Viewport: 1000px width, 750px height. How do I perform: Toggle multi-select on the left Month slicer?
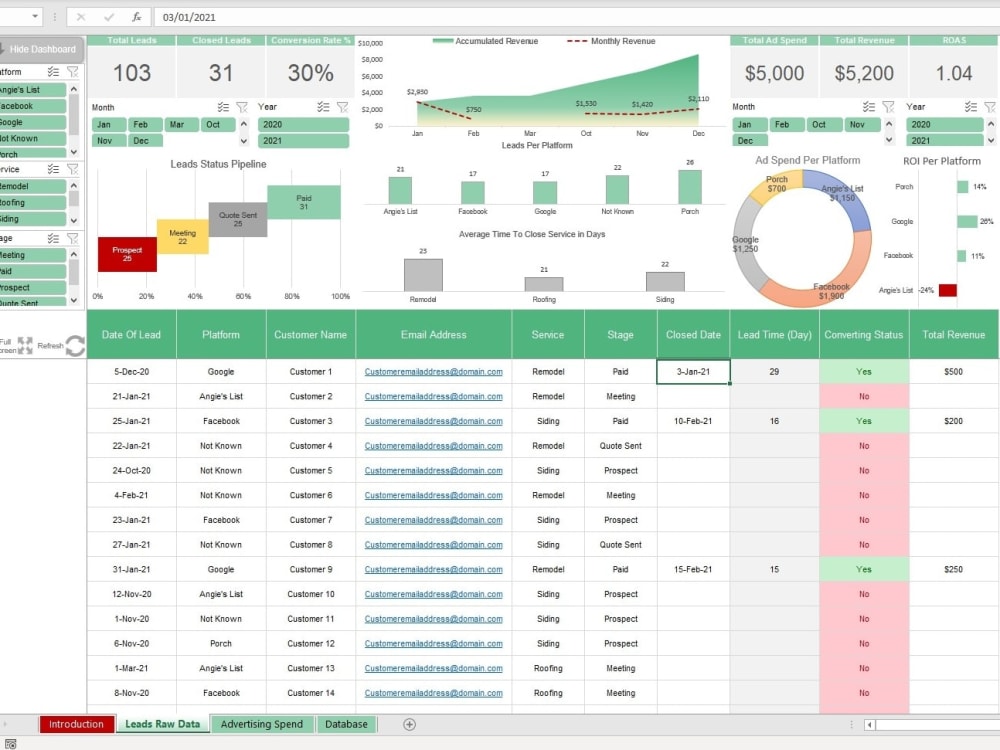[x=223, y=107]
